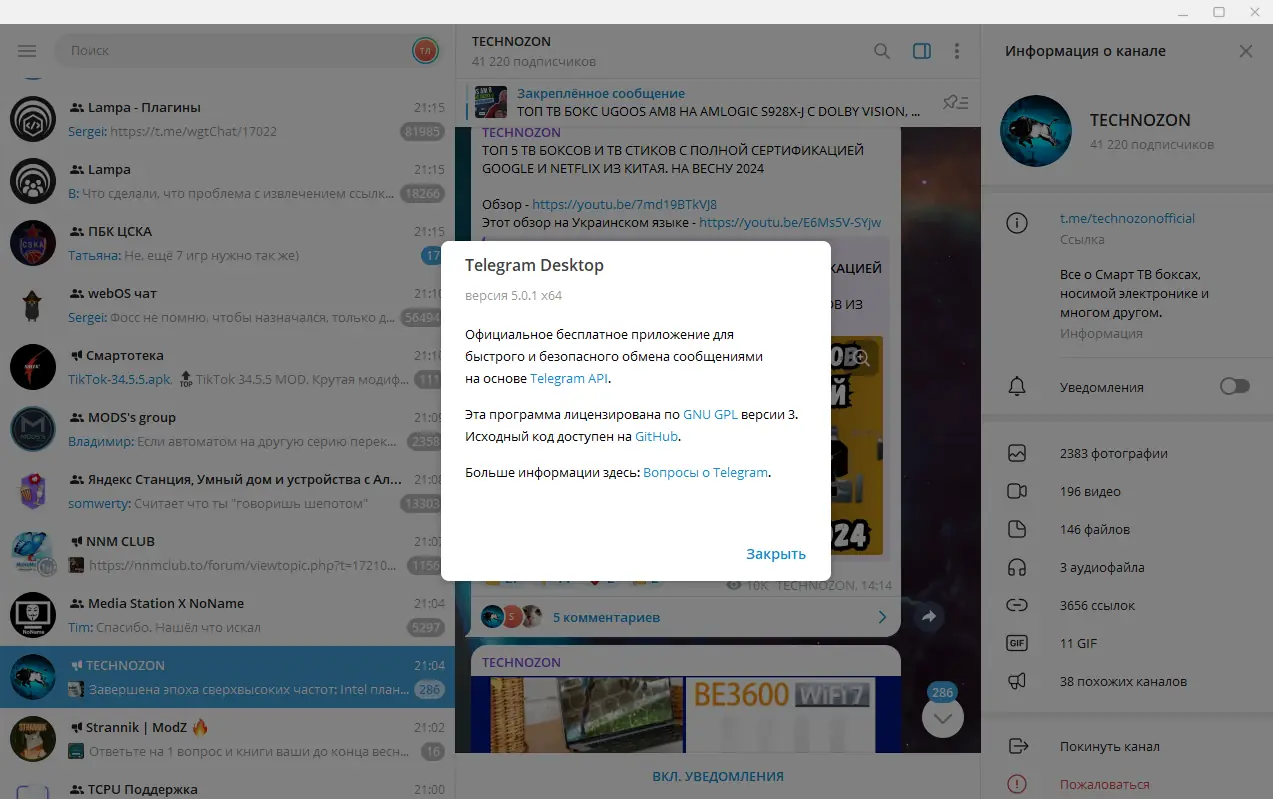1273x799 pixels.
Task: Open t.me/technozonofficial link
Action: tap(1127, 218)
